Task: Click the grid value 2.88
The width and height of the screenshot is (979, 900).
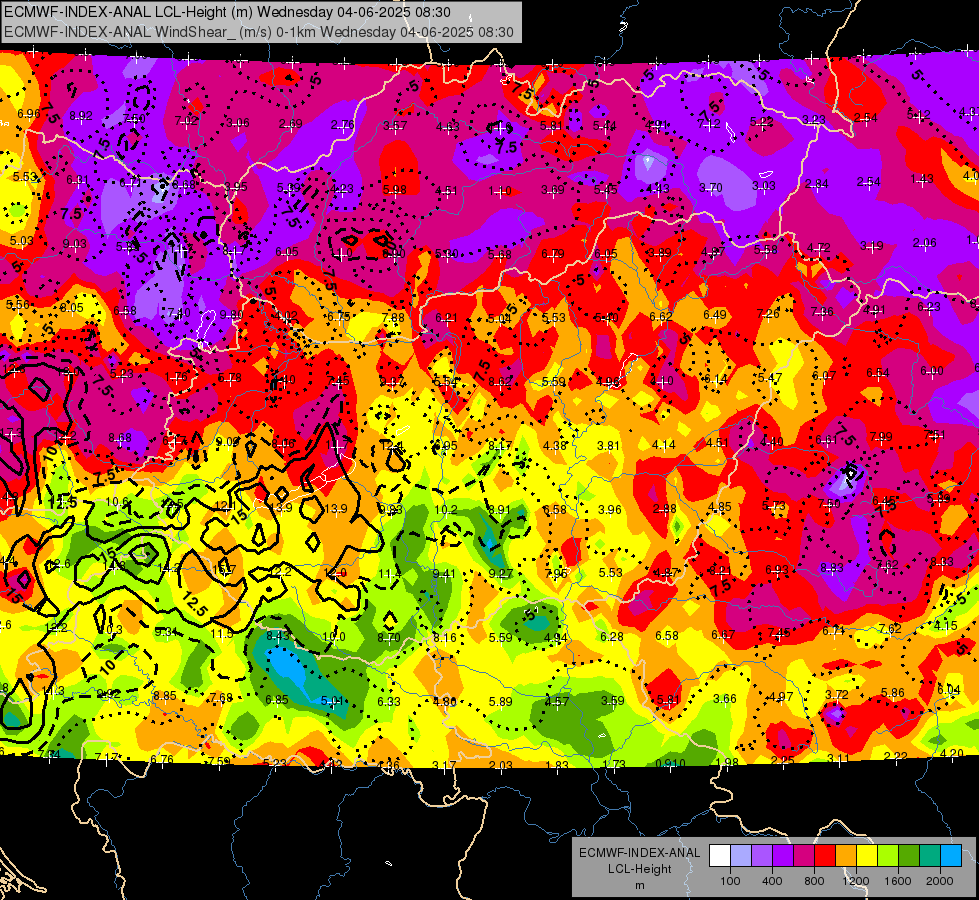Action: 665,508
